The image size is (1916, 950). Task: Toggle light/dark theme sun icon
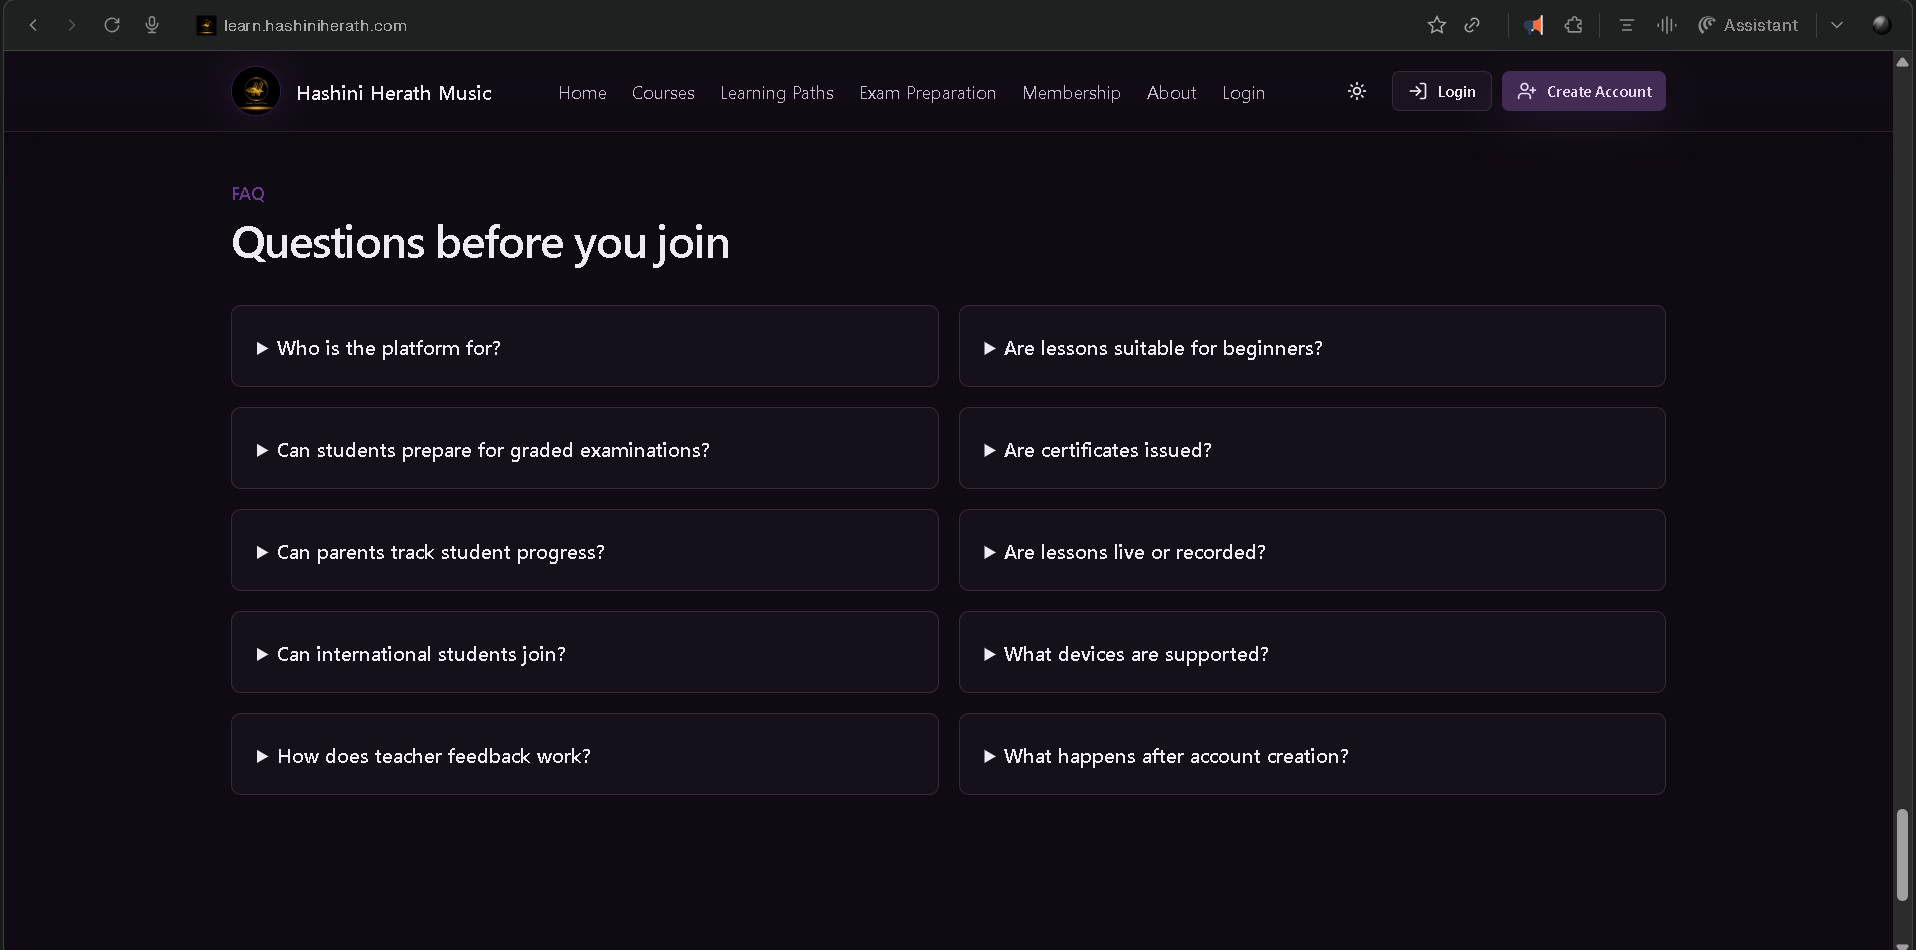pyautogui.click(x=1357, y=91)
